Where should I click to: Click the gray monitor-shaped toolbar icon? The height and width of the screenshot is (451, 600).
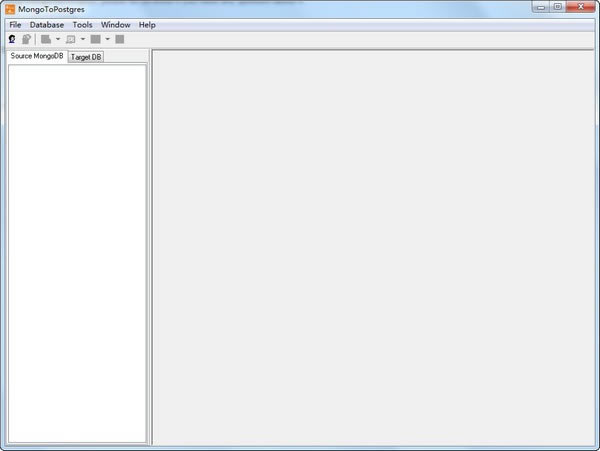pos(71,39)
